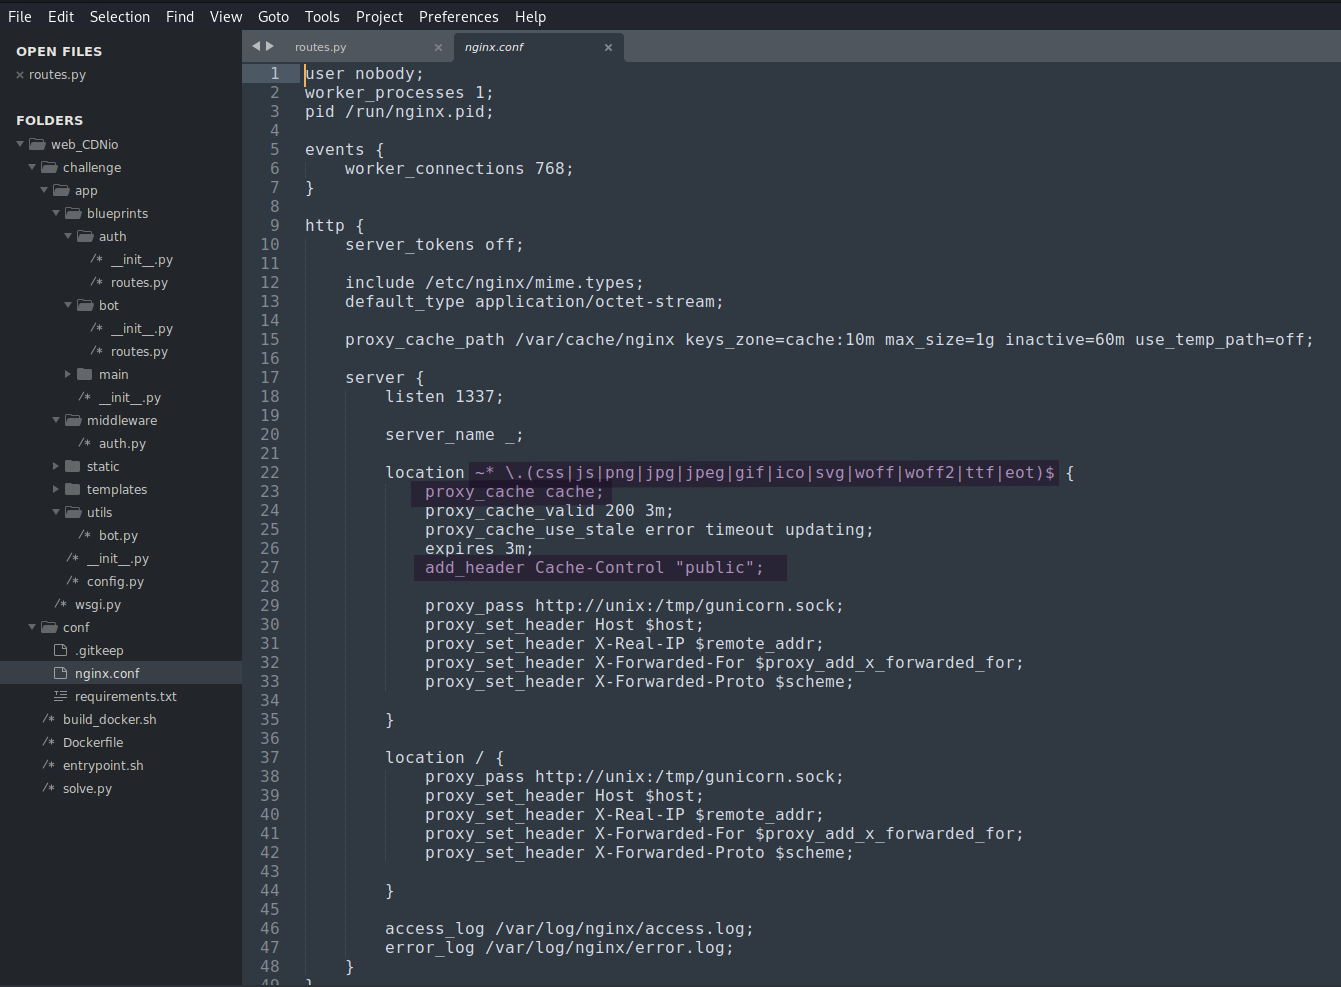Click the web_CDNio root folder icon
This screenshot has height=987, width=1341.
(37, 144)
